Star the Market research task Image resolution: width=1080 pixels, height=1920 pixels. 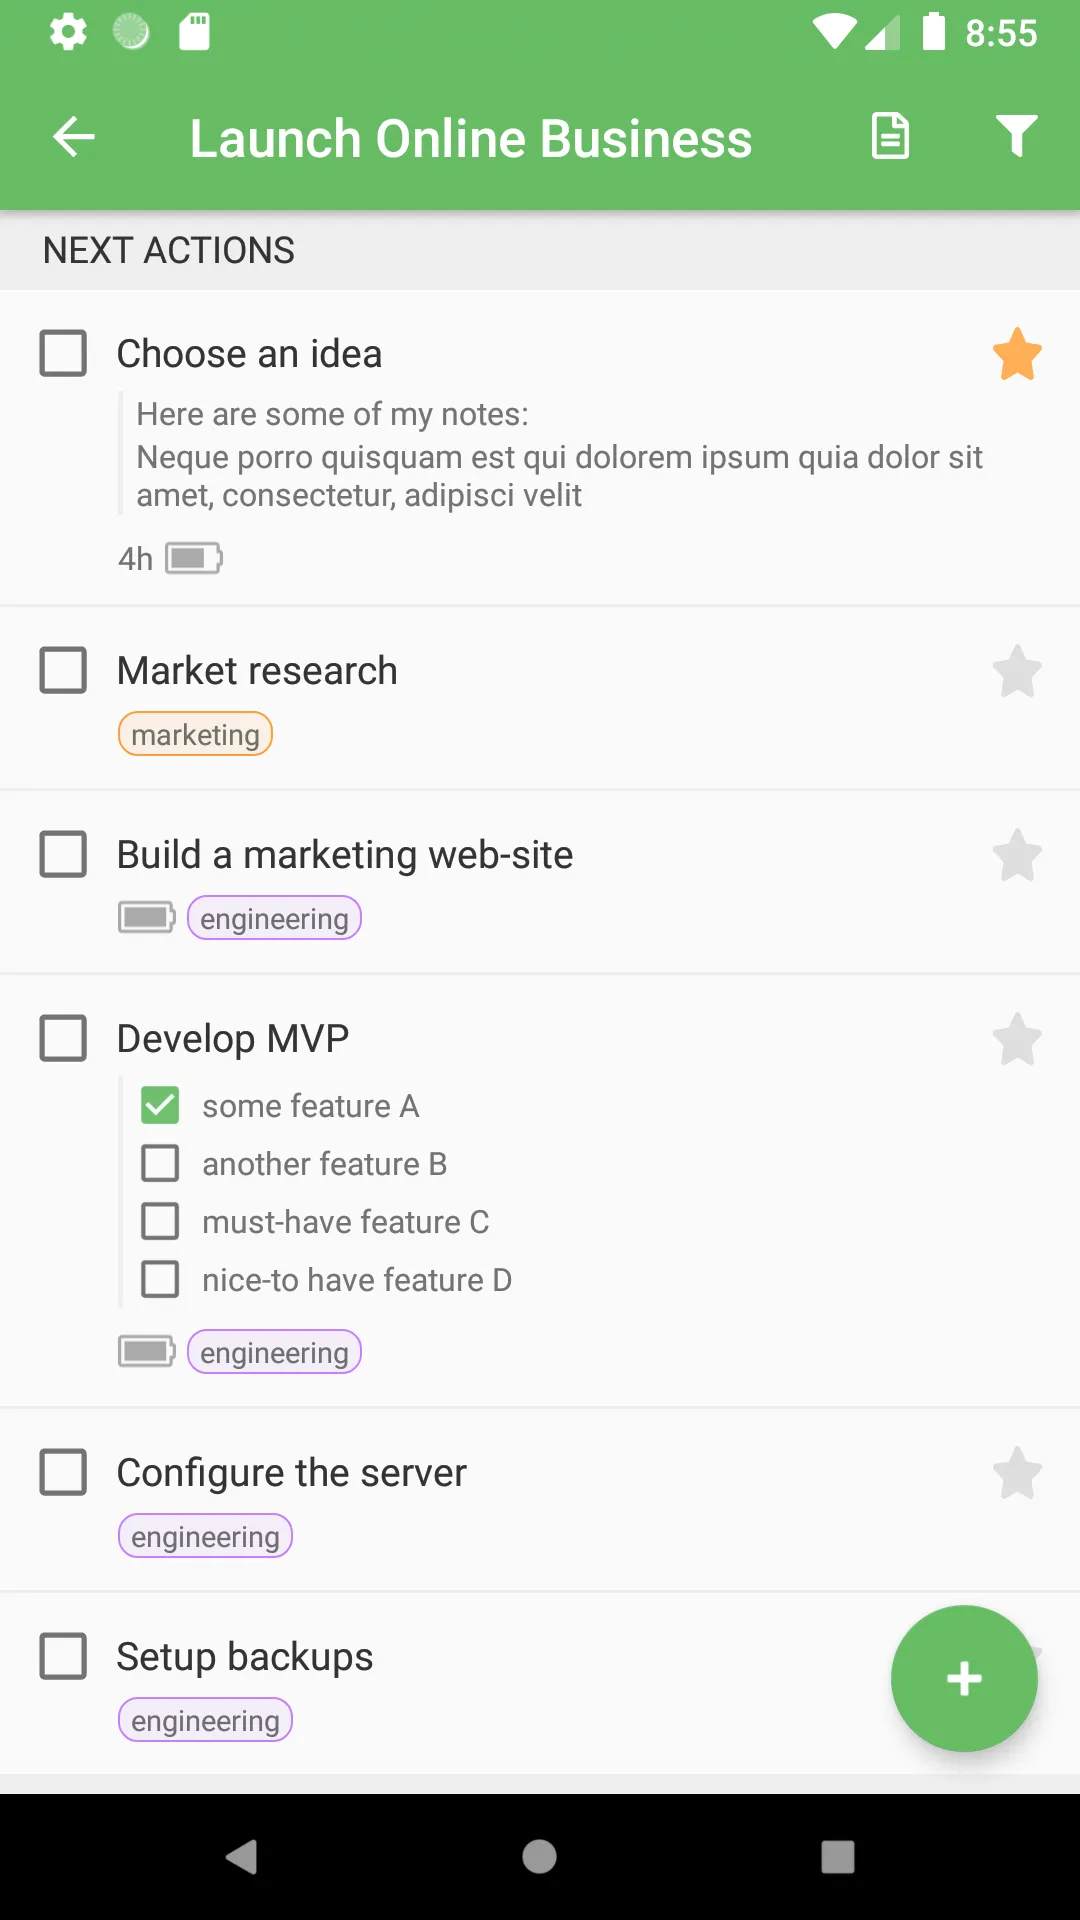[x=1017, y=671]
